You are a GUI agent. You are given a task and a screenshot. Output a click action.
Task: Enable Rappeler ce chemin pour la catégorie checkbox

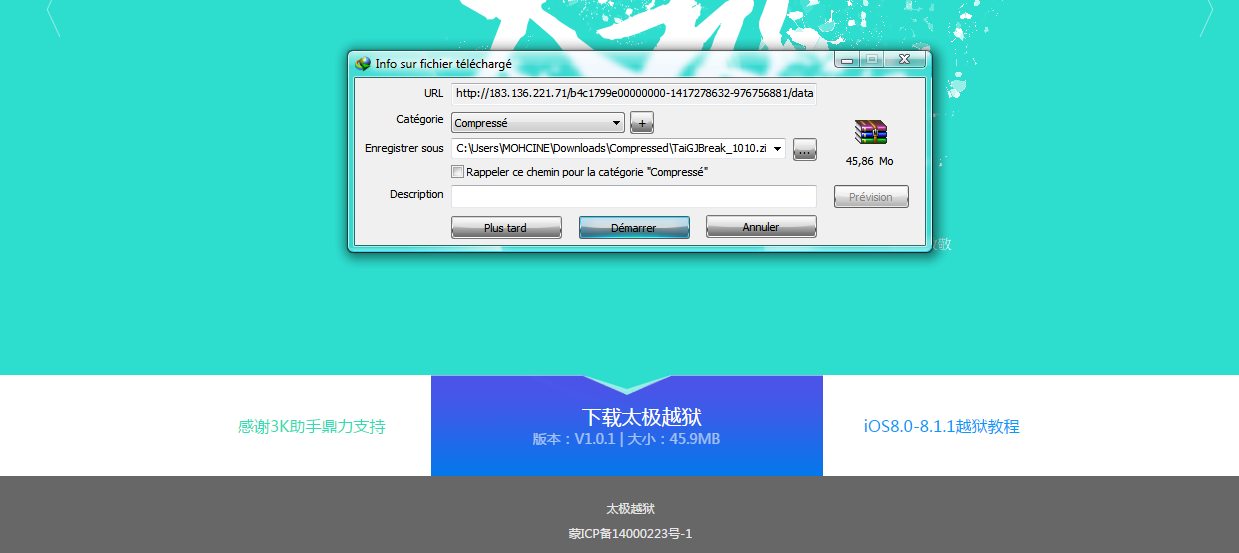pyautogui.click(x=458, y=172)
